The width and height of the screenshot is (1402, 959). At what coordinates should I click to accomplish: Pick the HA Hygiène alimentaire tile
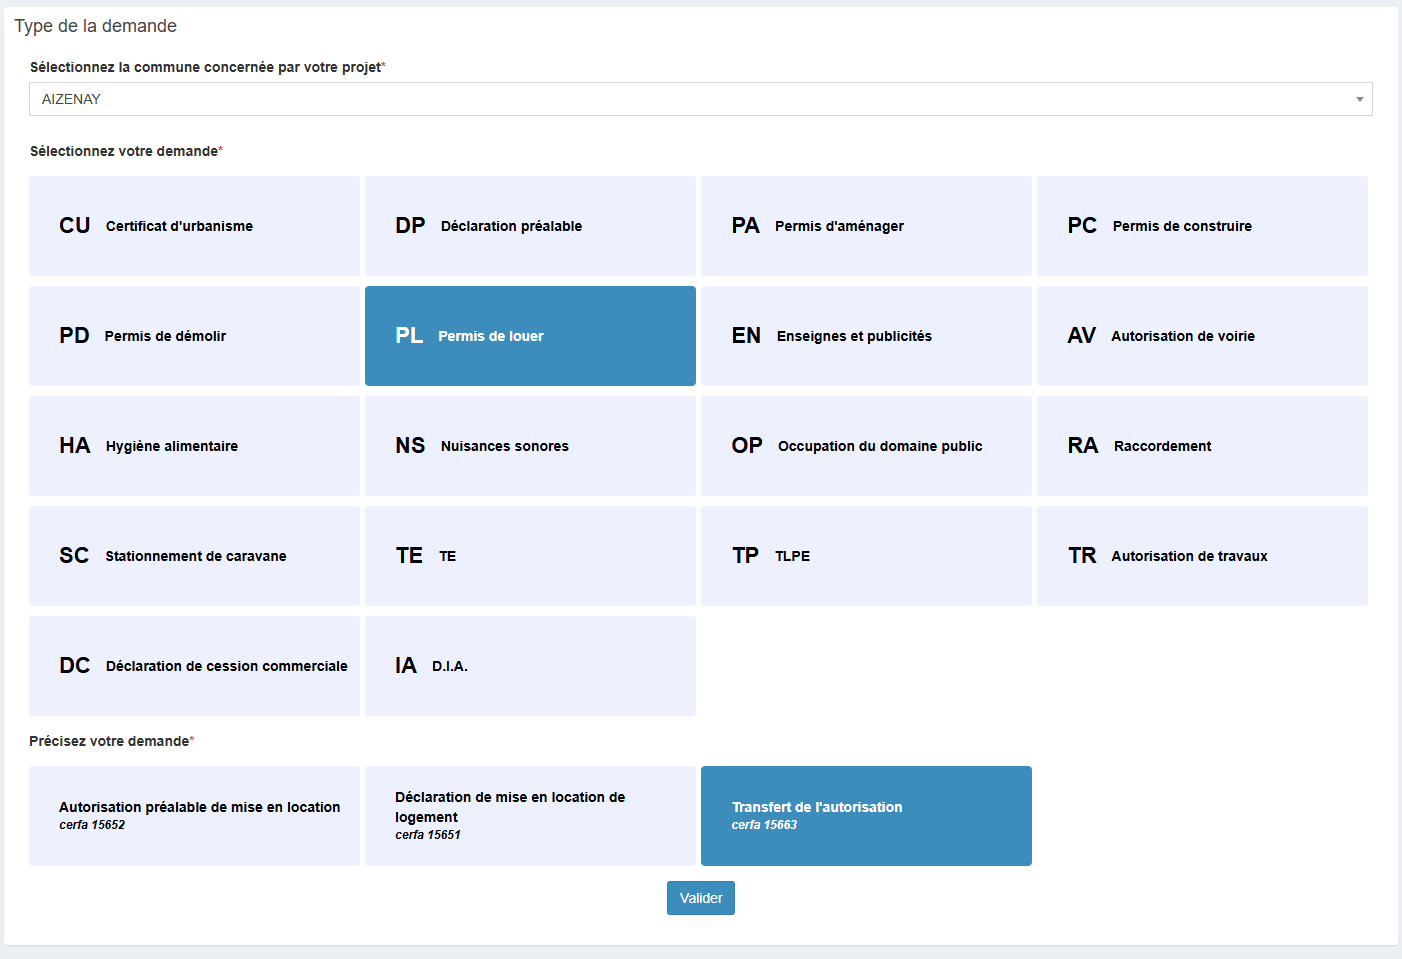tap(194, 446)
